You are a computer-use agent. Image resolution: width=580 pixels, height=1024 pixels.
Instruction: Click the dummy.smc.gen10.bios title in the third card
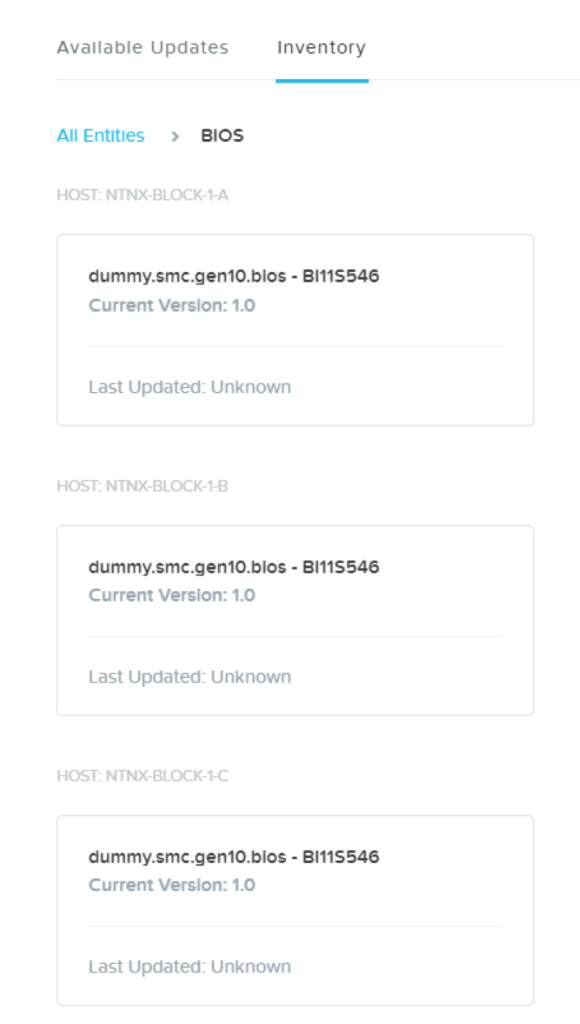coord(231,855)
